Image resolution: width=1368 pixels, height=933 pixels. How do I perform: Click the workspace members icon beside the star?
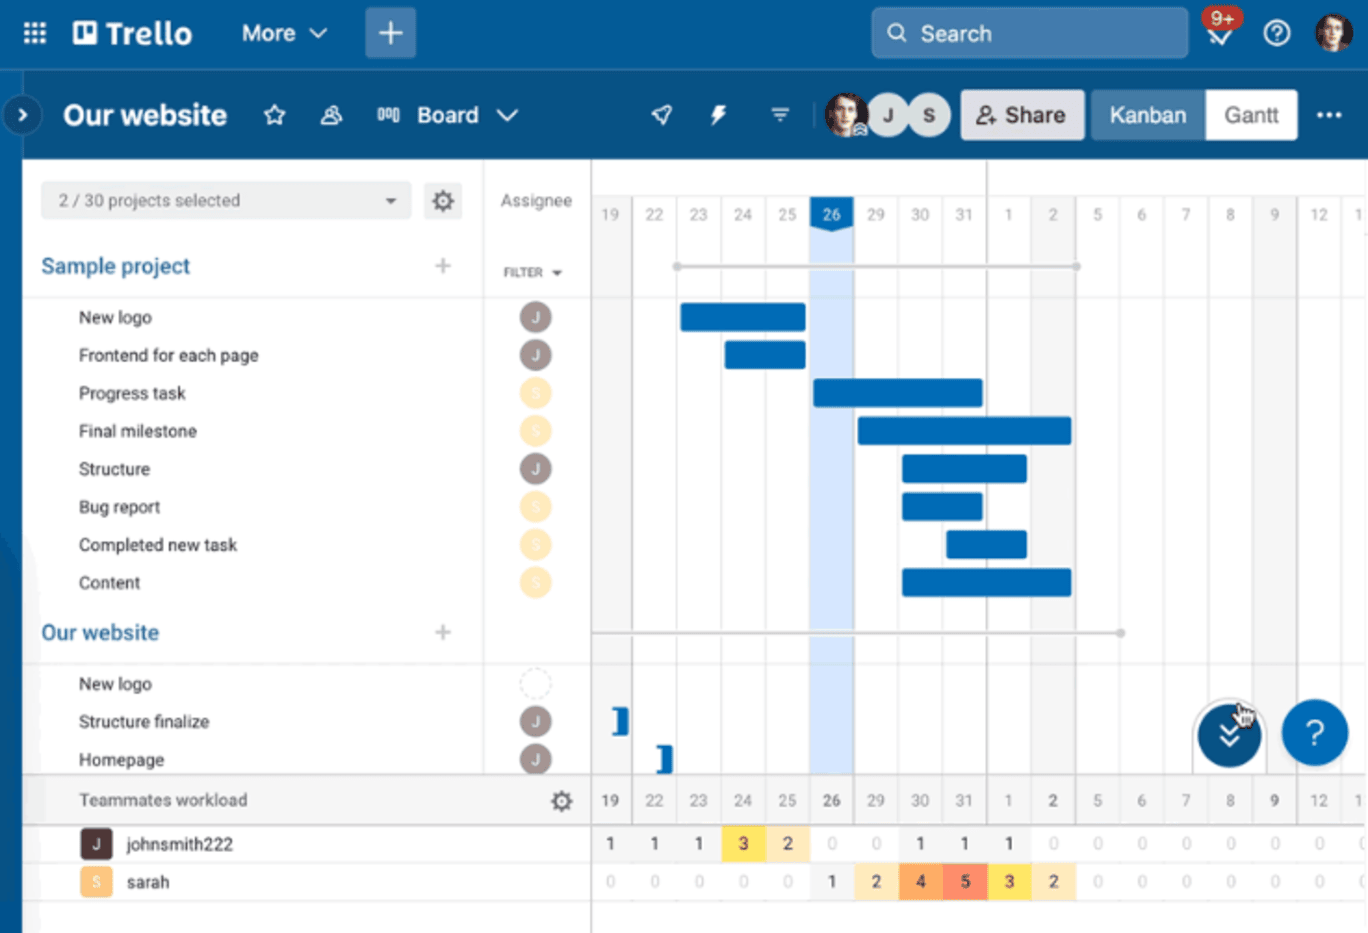tap(332, 115)
